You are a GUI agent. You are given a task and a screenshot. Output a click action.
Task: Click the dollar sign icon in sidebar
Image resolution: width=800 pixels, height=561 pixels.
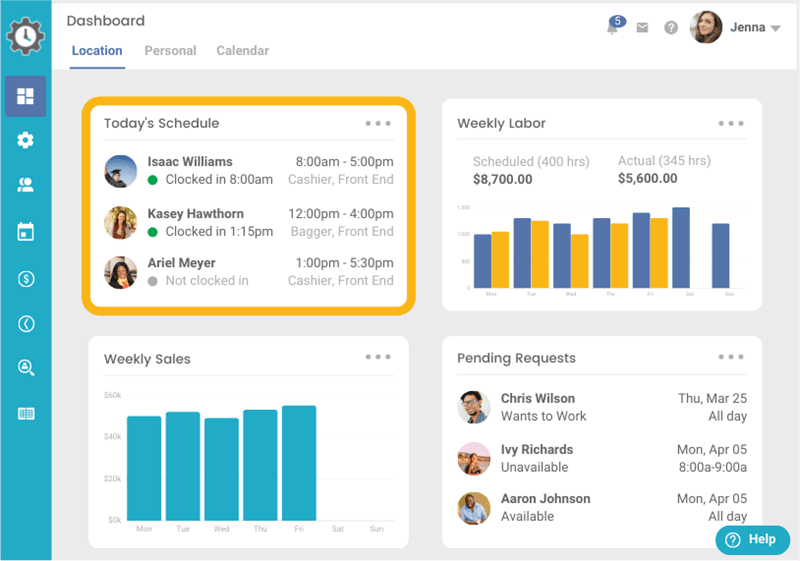coord(25,279)
